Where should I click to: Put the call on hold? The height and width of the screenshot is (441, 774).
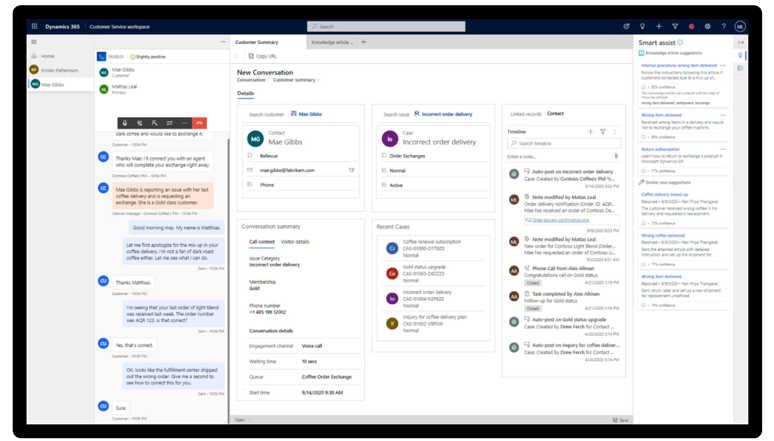[140, 123]
